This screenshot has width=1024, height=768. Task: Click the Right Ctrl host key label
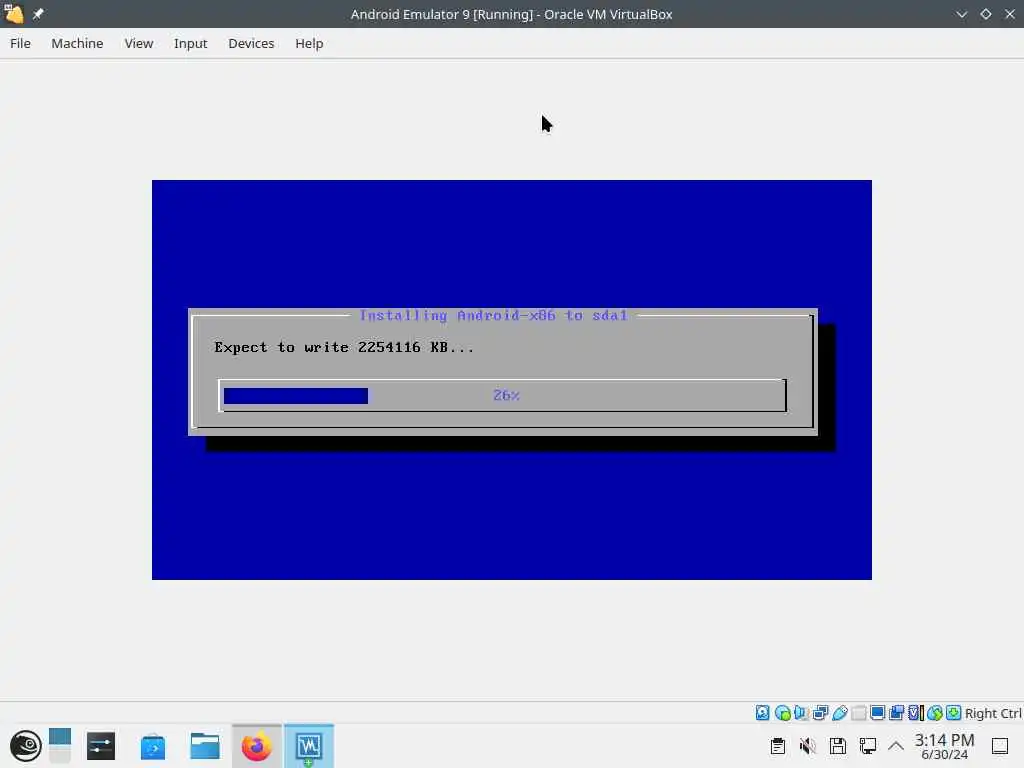(x=993, y=713)
